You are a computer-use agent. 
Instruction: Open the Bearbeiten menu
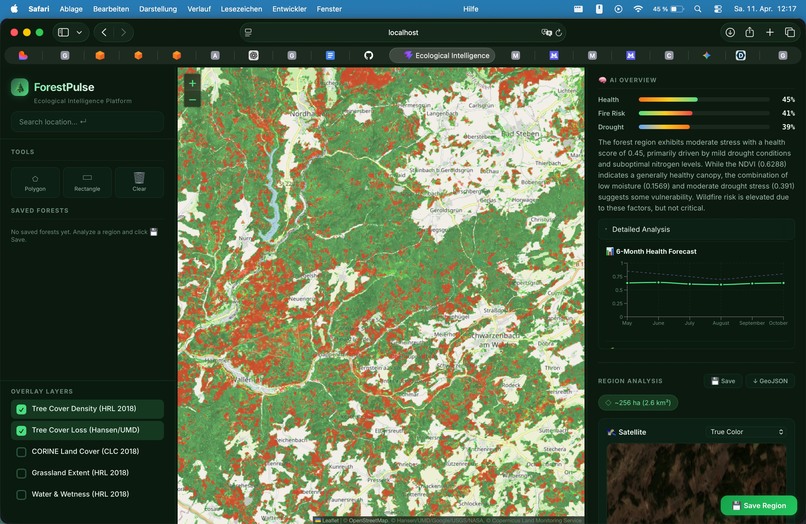111,9
